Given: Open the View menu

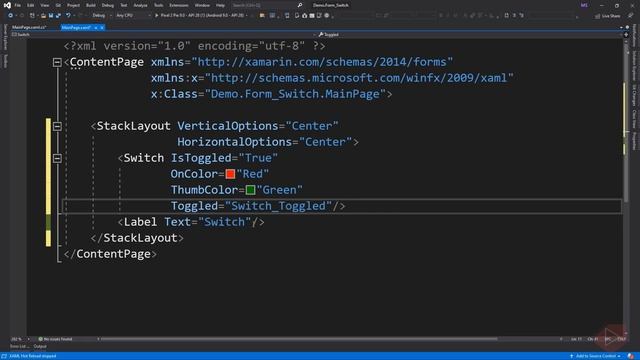Looking at the screenshot, I should [44, 5].
